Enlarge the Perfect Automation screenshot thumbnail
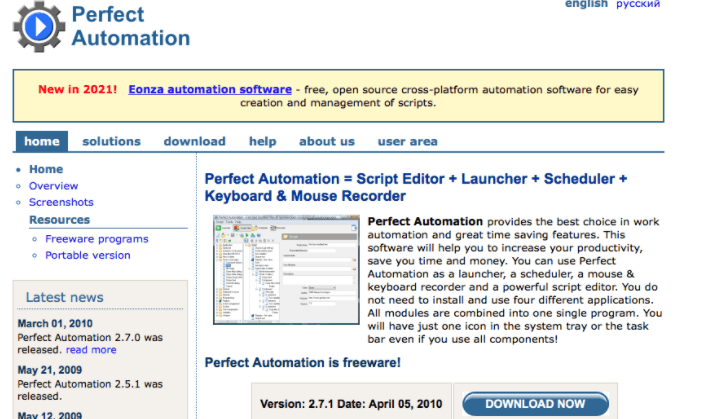 point(286,269)
